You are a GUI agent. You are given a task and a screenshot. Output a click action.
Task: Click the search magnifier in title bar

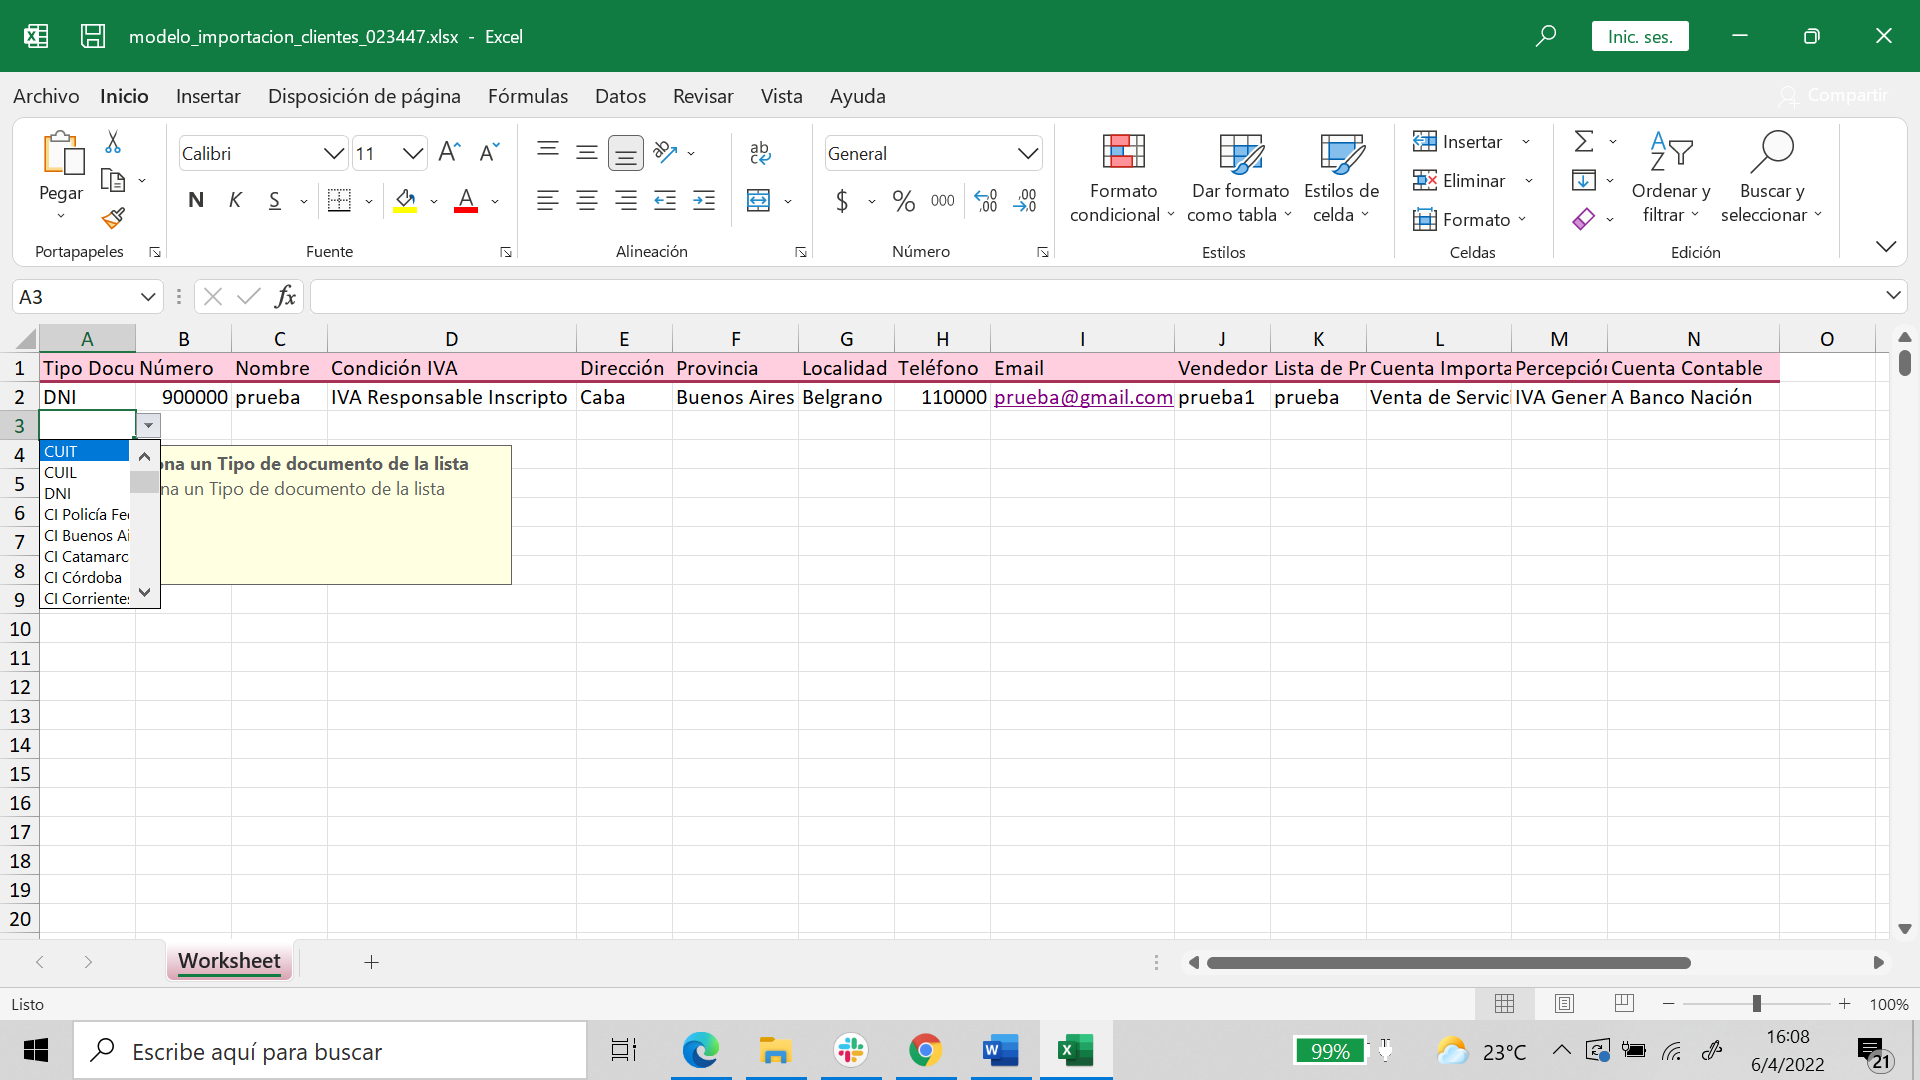[1546, 36]
